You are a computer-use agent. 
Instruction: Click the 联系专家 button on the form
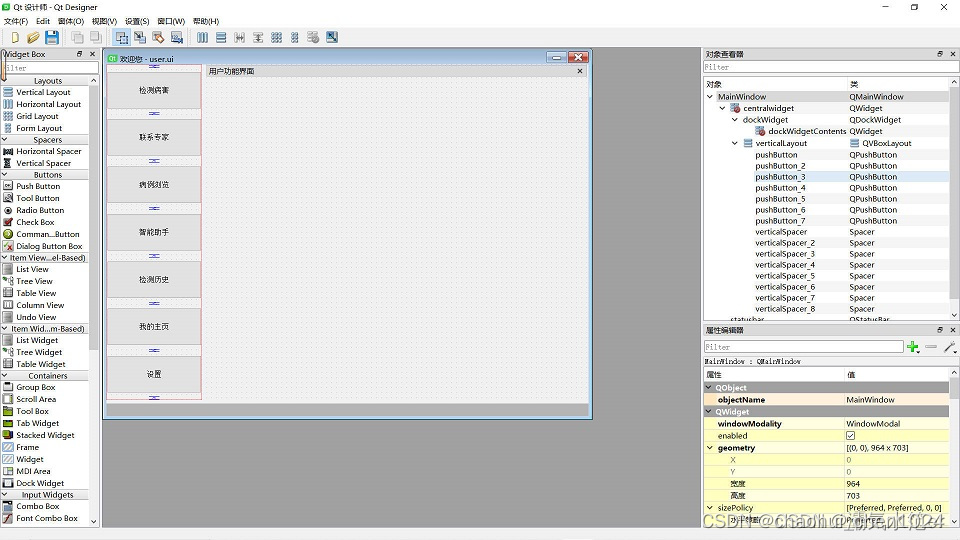click(154, 137)
